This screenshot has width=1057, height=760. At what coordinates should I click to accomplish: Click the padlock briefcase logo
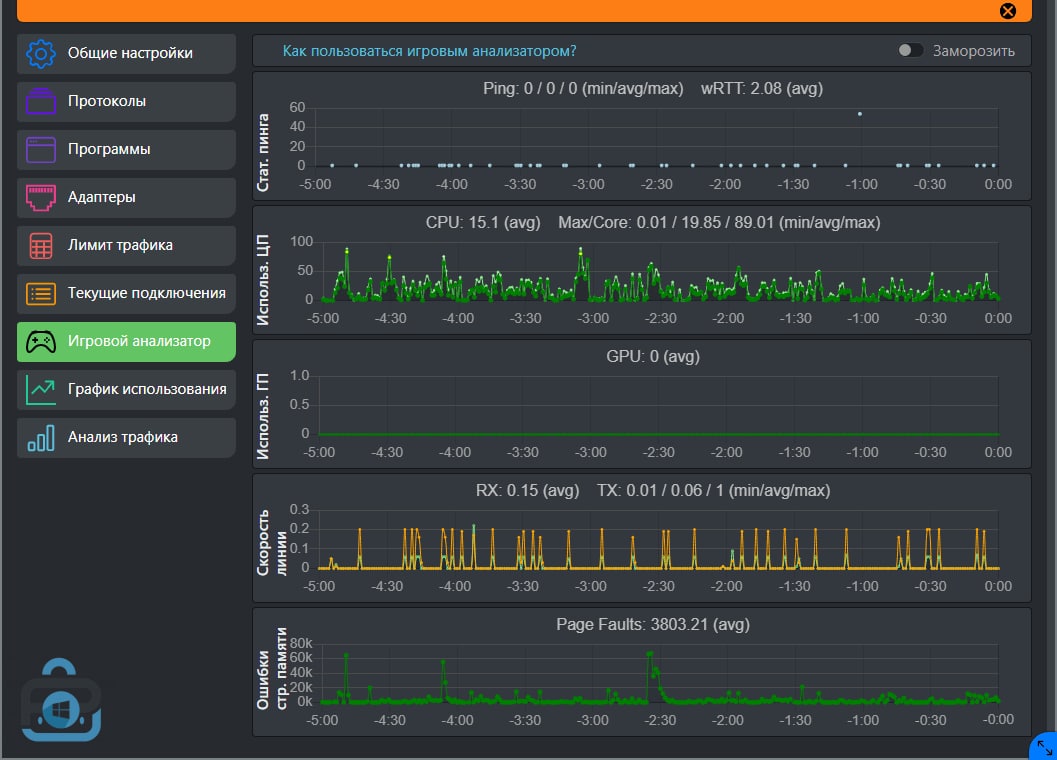point(62,702)
